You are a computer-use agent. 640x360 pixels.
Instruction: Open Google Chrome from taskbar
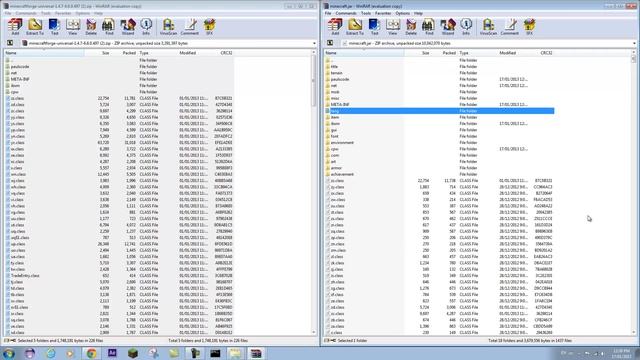tap(91, 353)
